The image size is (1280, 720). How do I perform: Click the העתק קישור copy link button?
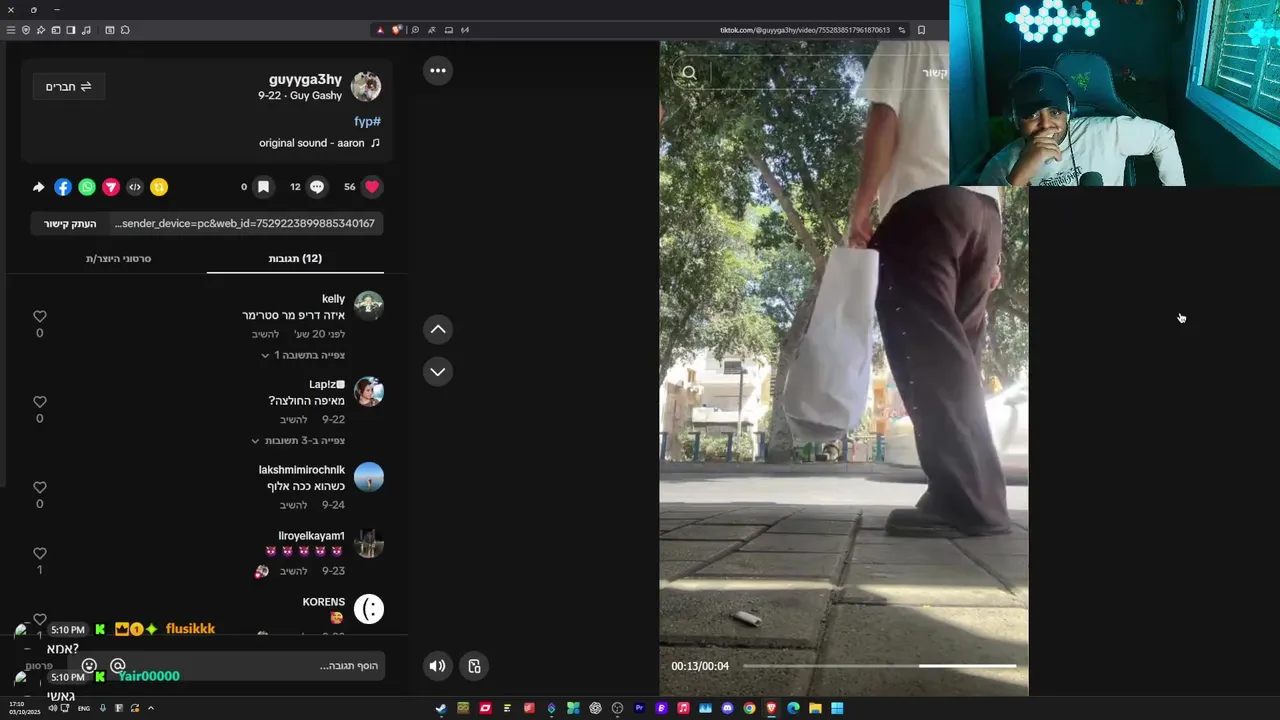click(70, 224)
